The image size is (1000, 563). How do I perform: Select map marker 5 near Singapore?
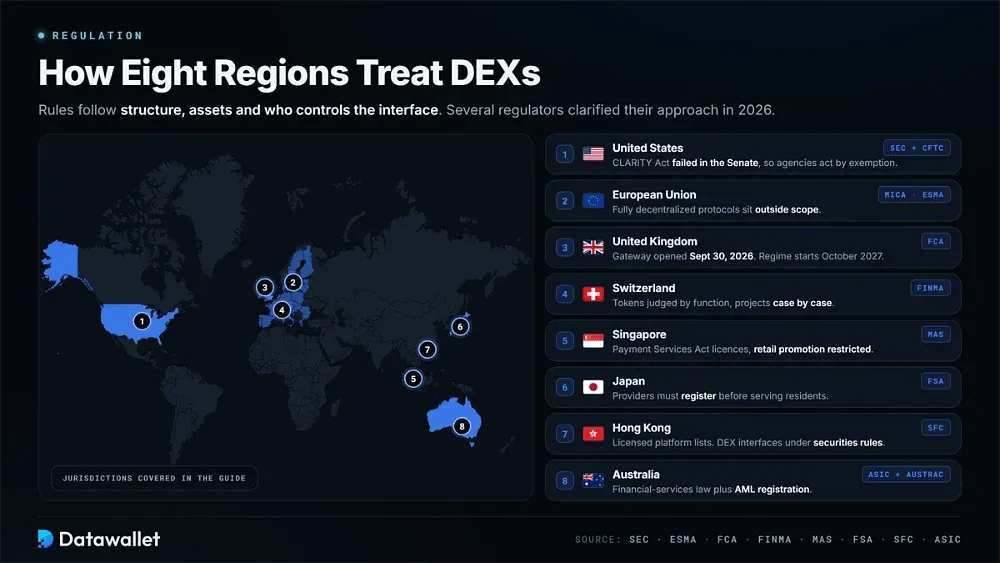(x=413, y=379)
